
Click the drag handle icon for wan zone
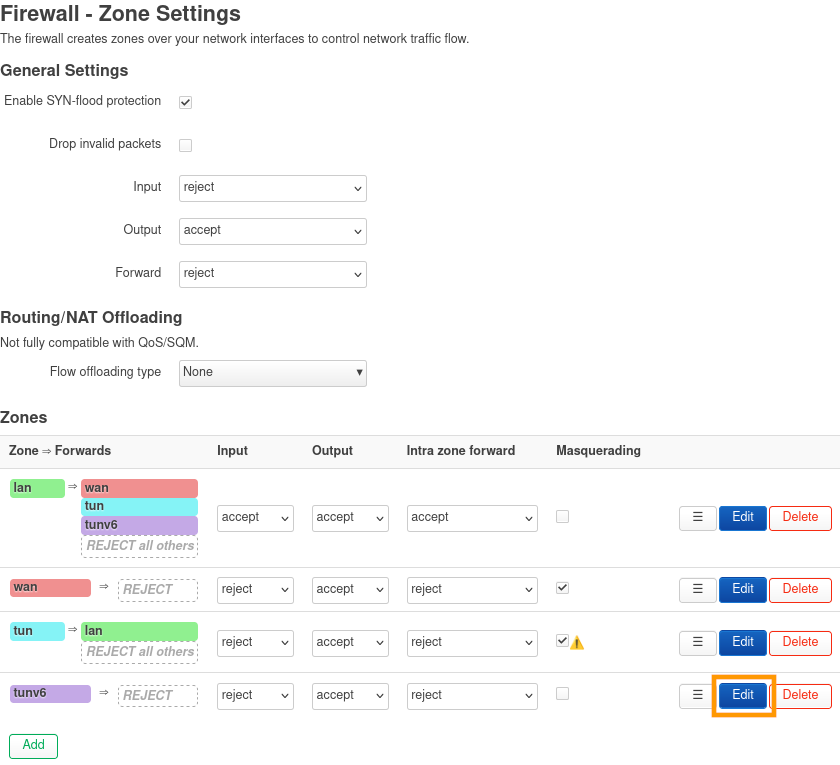[x=697, y=590]
